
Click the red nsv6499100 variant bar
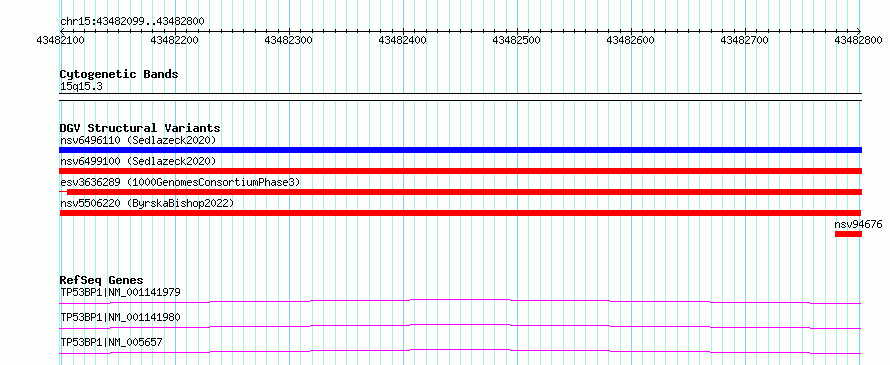click(460, 171)
